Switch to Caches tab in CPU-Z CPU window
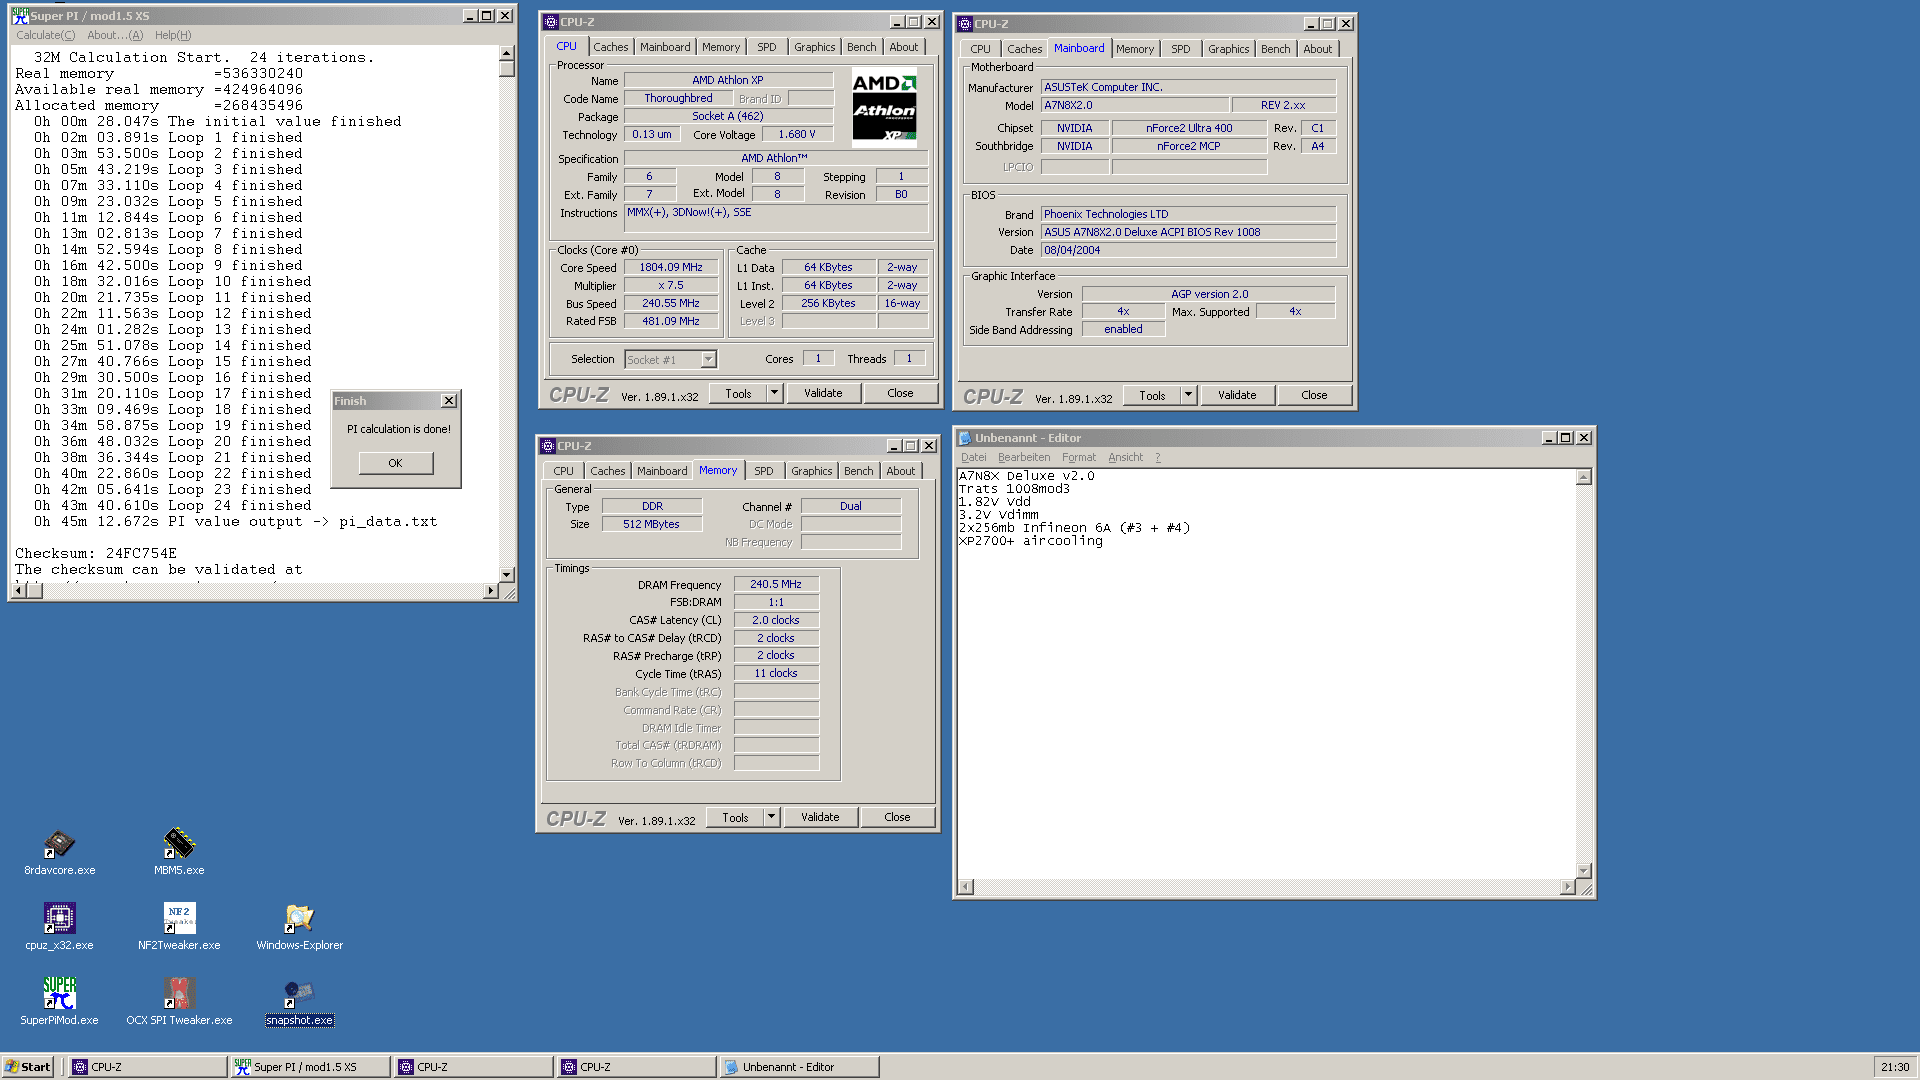 [x=610, y=47]
